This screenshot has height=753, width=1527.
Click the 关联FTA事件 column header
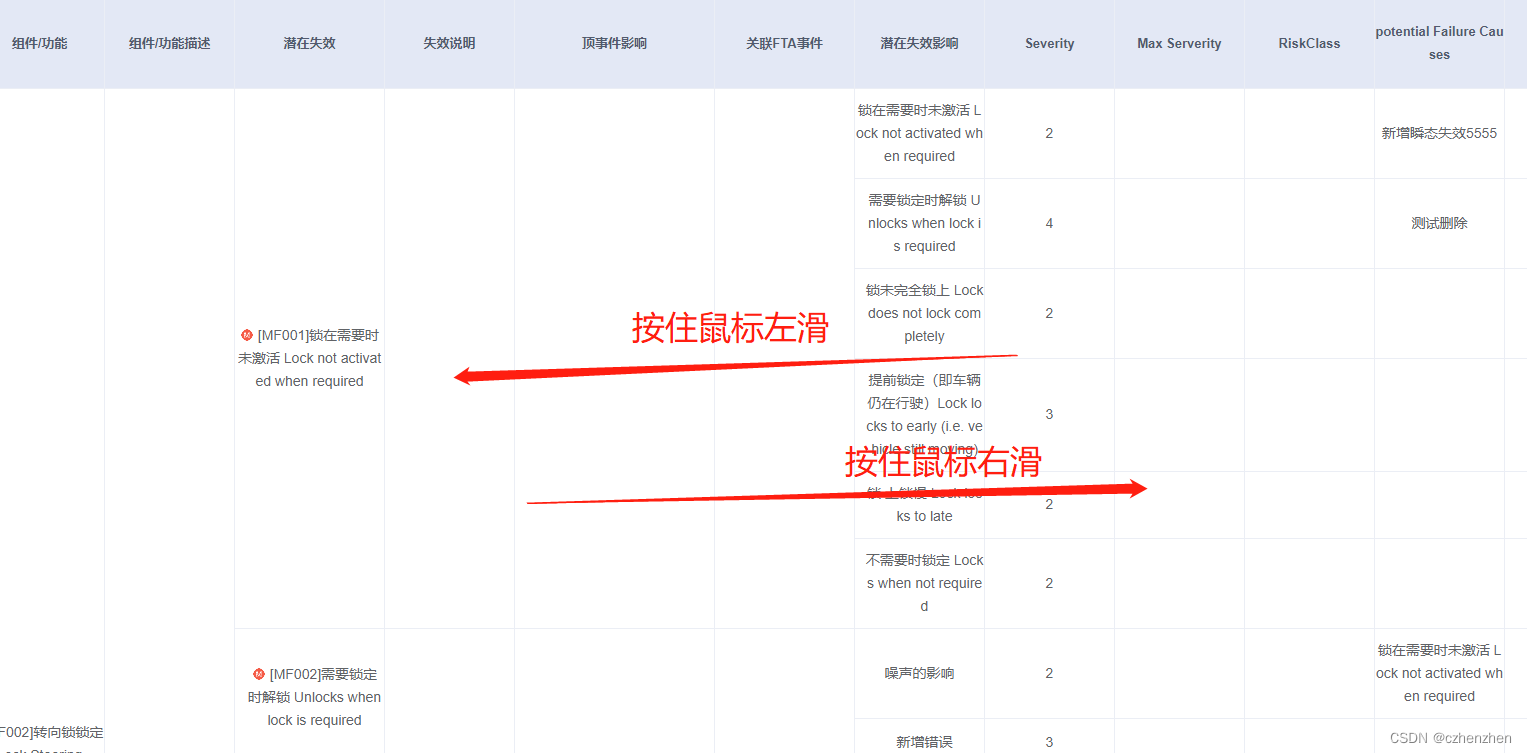785,44
